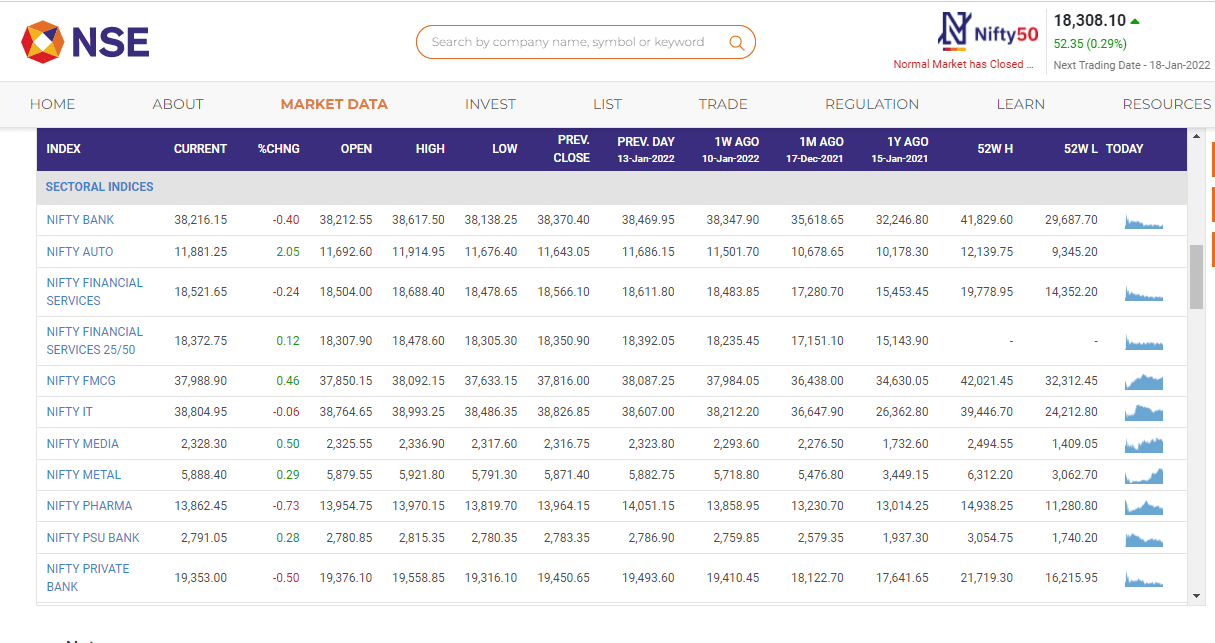Switch to the MARKET DATA tab
Screen dimensions: 1215x643
334,104
